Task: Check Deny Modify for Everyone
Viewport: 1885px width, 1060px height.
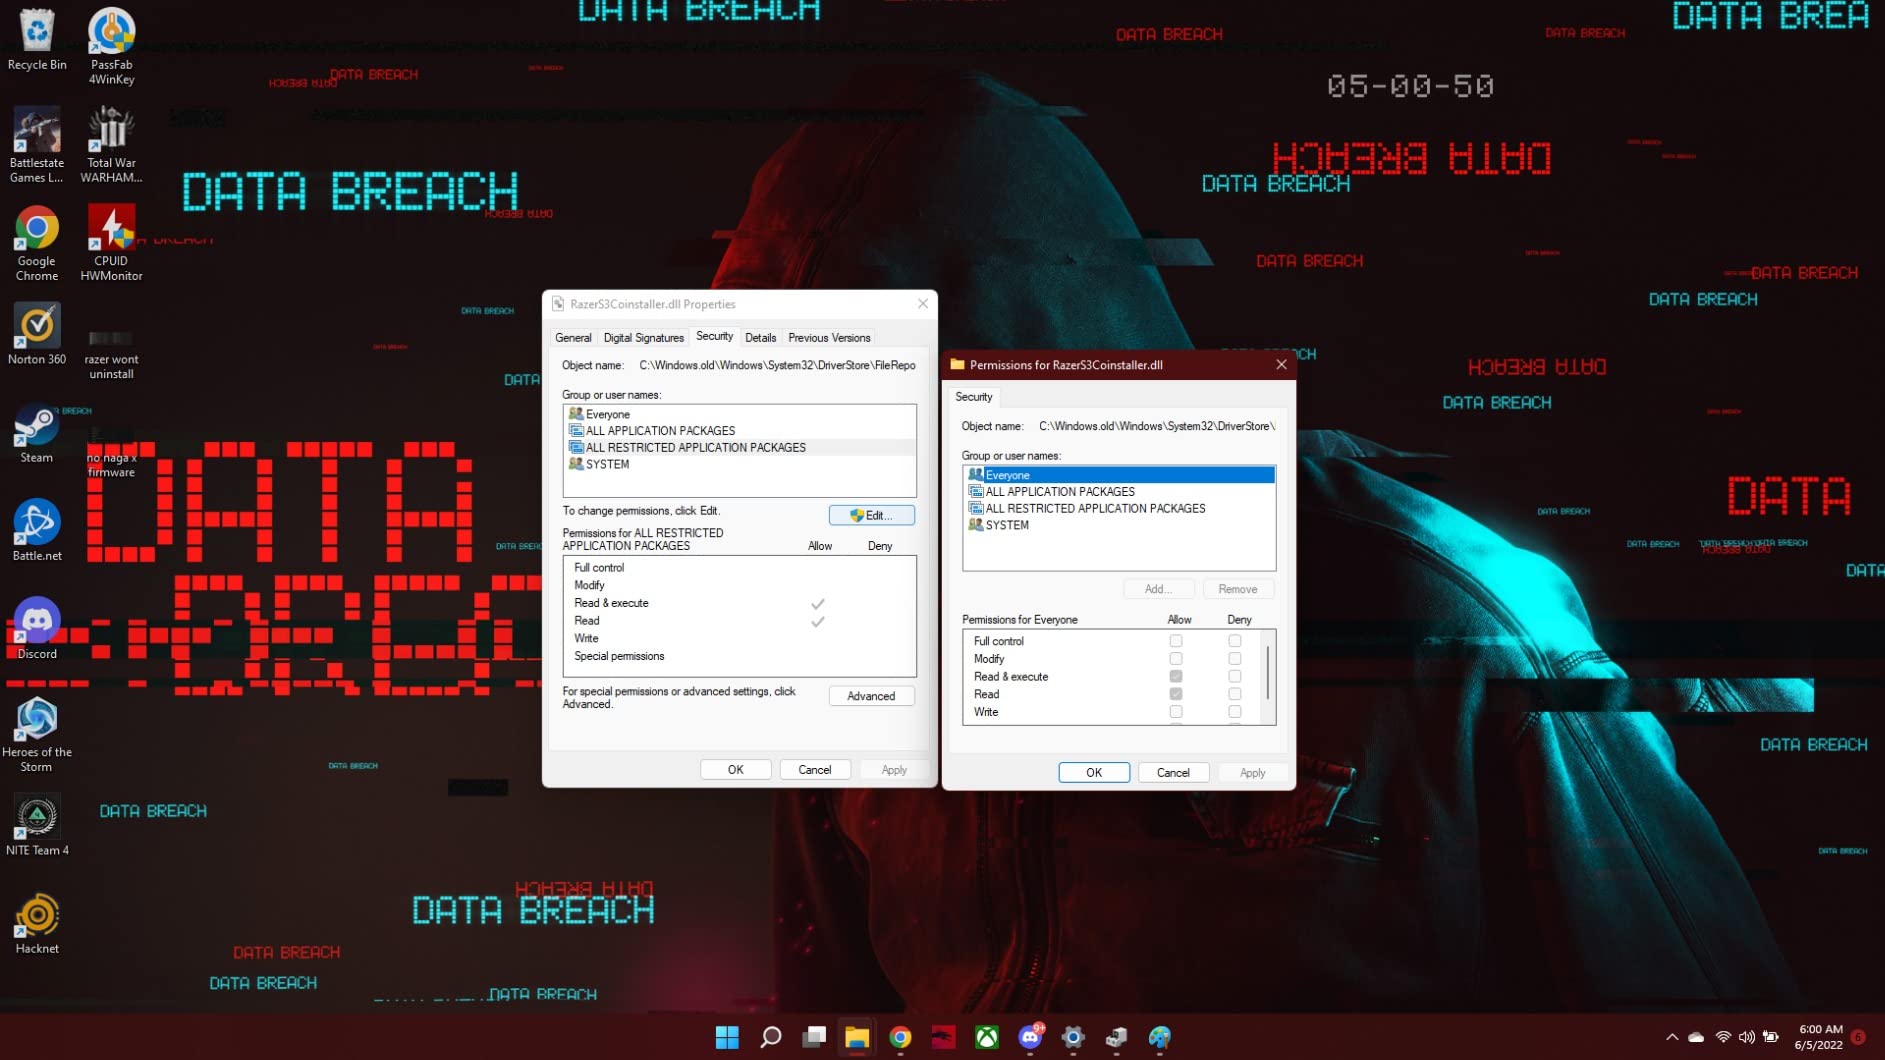Action: pos(1235,659)
